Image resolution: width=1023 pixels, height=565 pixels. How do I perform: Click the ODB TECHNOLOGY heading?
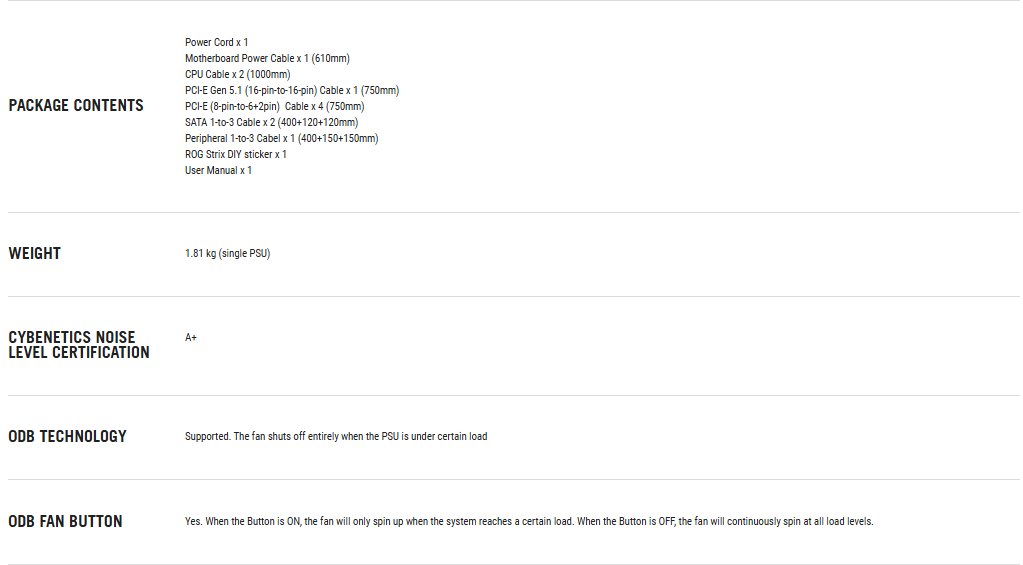tap(68, 437)
